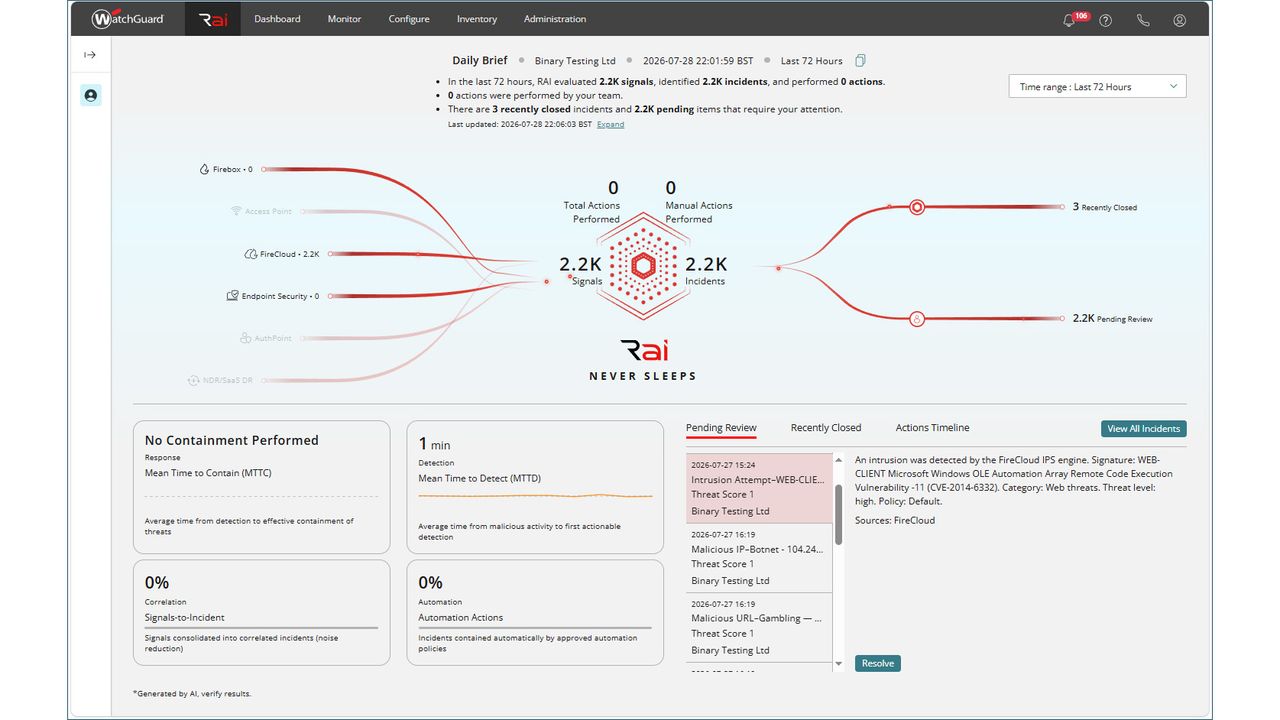Select the Intrusion Attempt WEB-CLIENT incident

tap(759, 488)
